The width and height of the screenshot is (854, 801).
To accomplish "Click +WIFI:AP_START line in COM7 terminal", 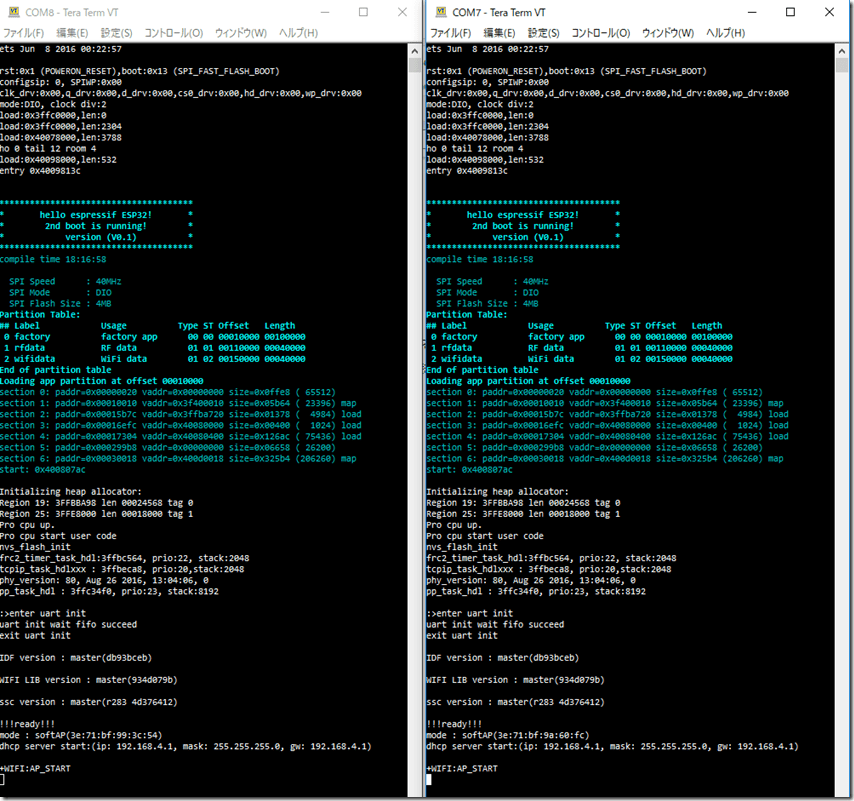I will pos(462,768).
